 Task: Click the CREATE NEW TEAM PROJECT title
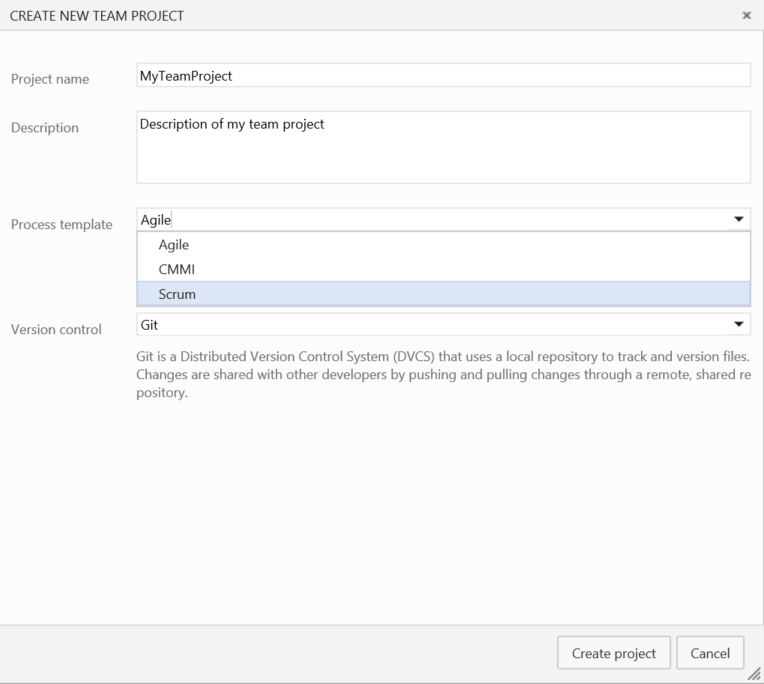(97, 16)
